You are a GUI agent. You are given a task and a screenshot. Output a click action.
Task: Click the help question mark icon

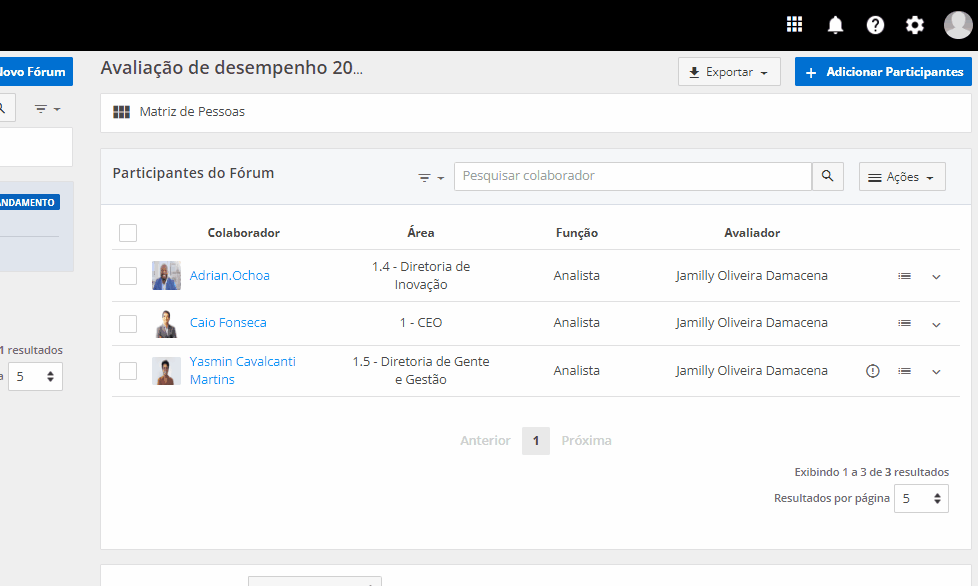(875, 25)
